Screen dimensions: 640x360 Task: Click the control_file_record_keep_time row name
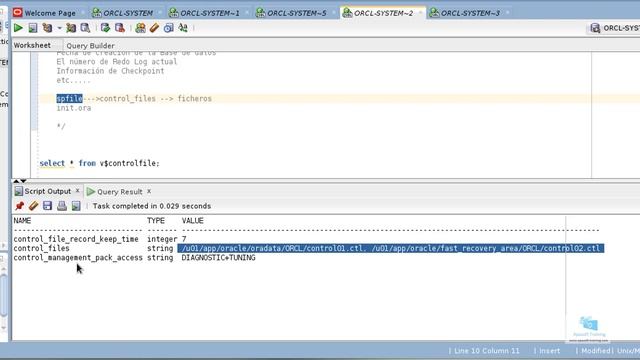(76, 239)
